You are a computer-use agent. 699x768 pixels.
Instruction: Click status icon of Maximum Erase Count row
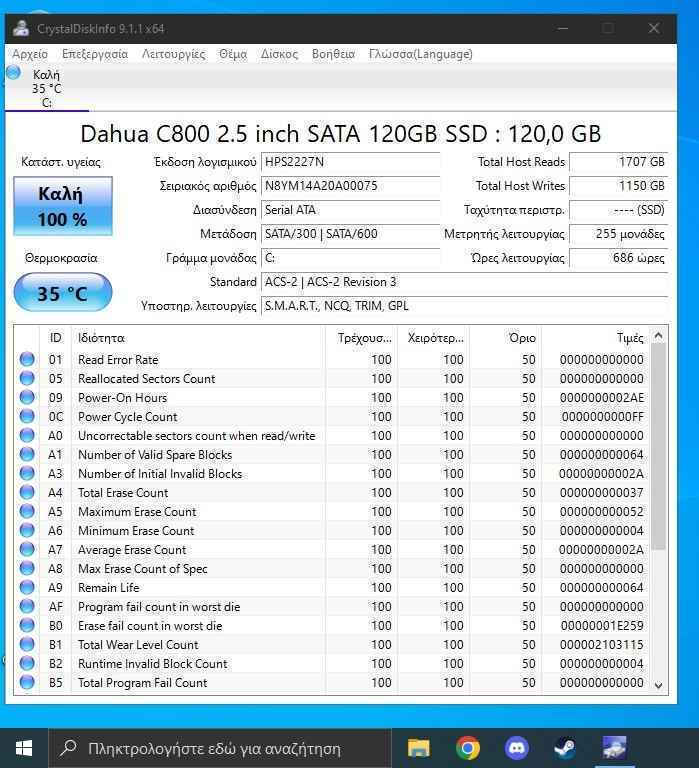(x=27, y=511)
